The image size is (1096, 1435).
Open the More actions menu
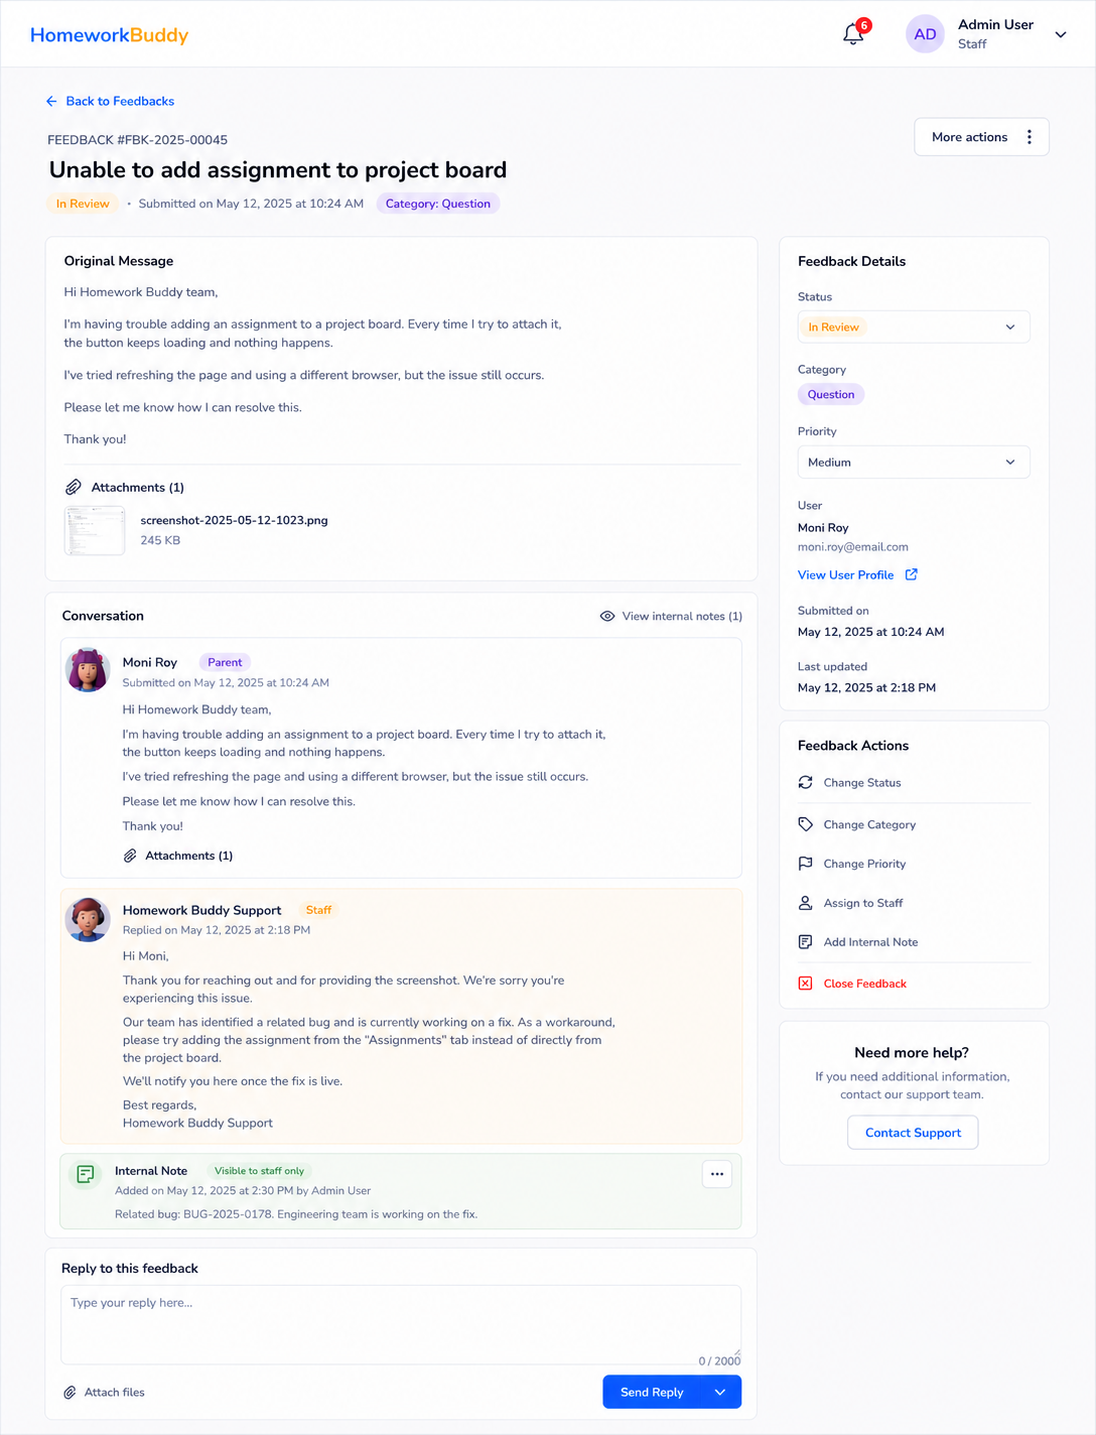[981, 137]
